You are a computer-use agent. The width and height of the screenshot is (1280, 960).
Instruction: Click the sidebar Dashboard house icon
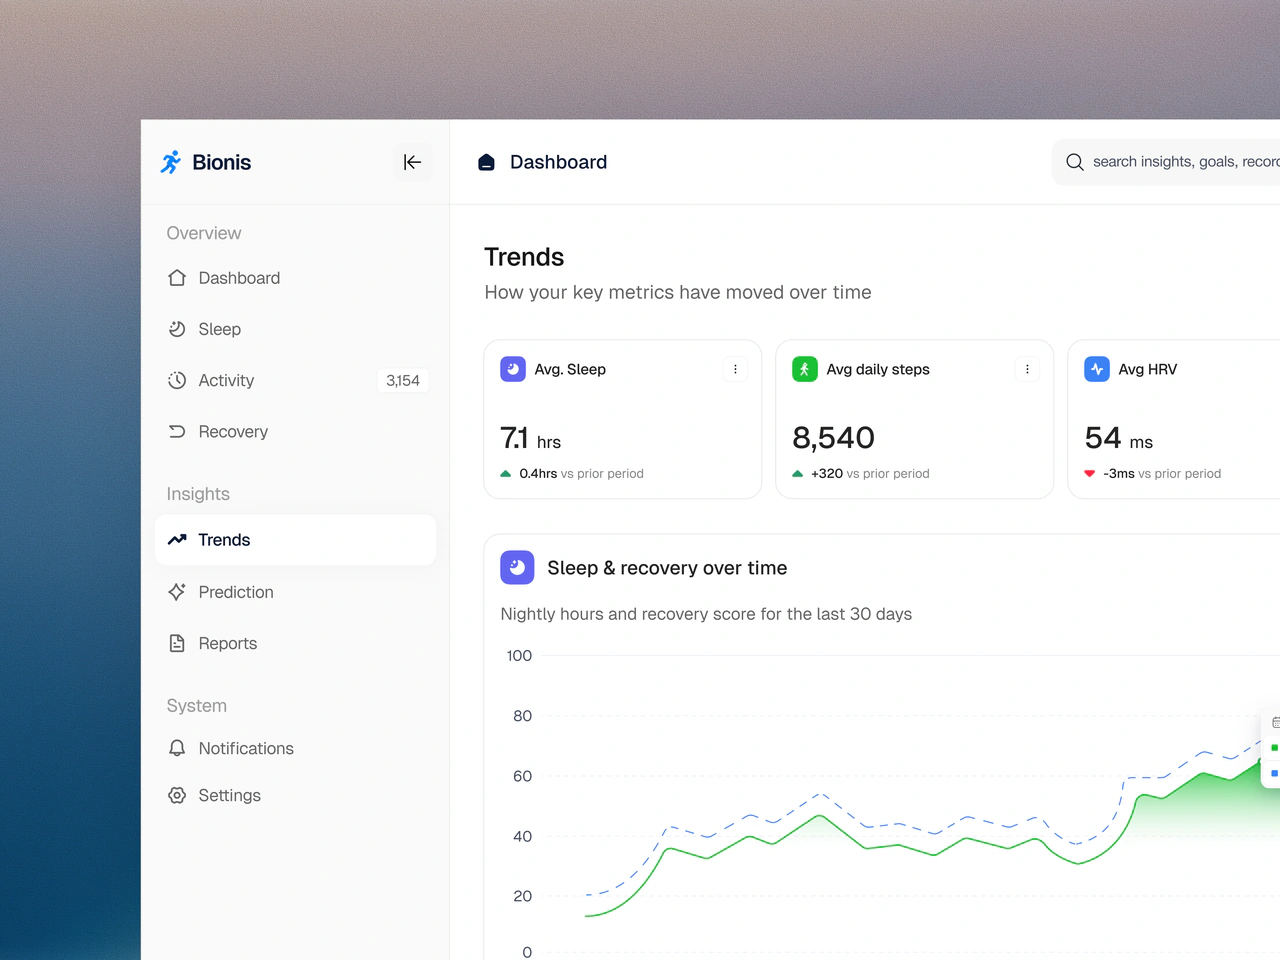[177, 278]
